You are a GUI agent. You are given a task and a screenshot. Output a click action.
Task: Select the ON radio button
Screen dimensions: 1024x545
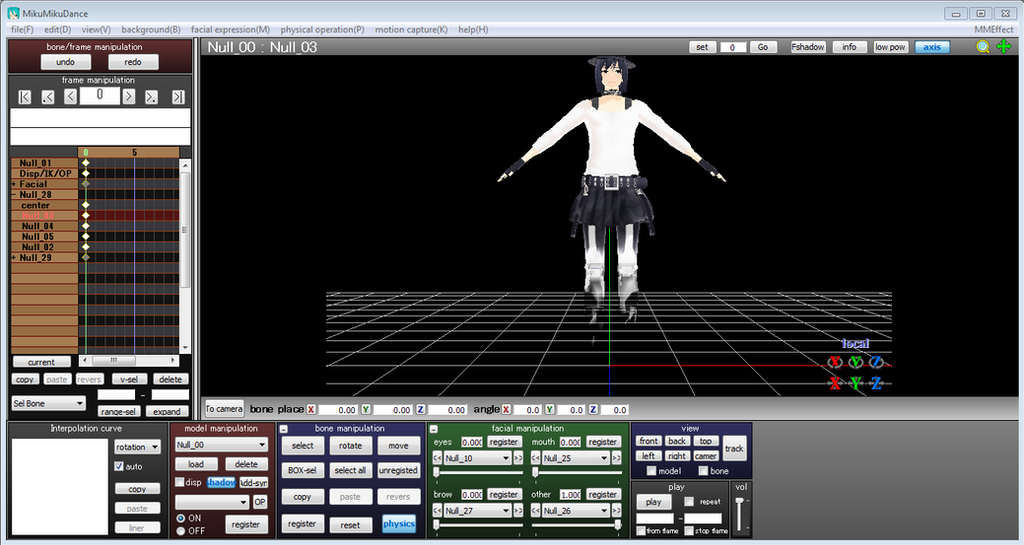click(181, 518)
